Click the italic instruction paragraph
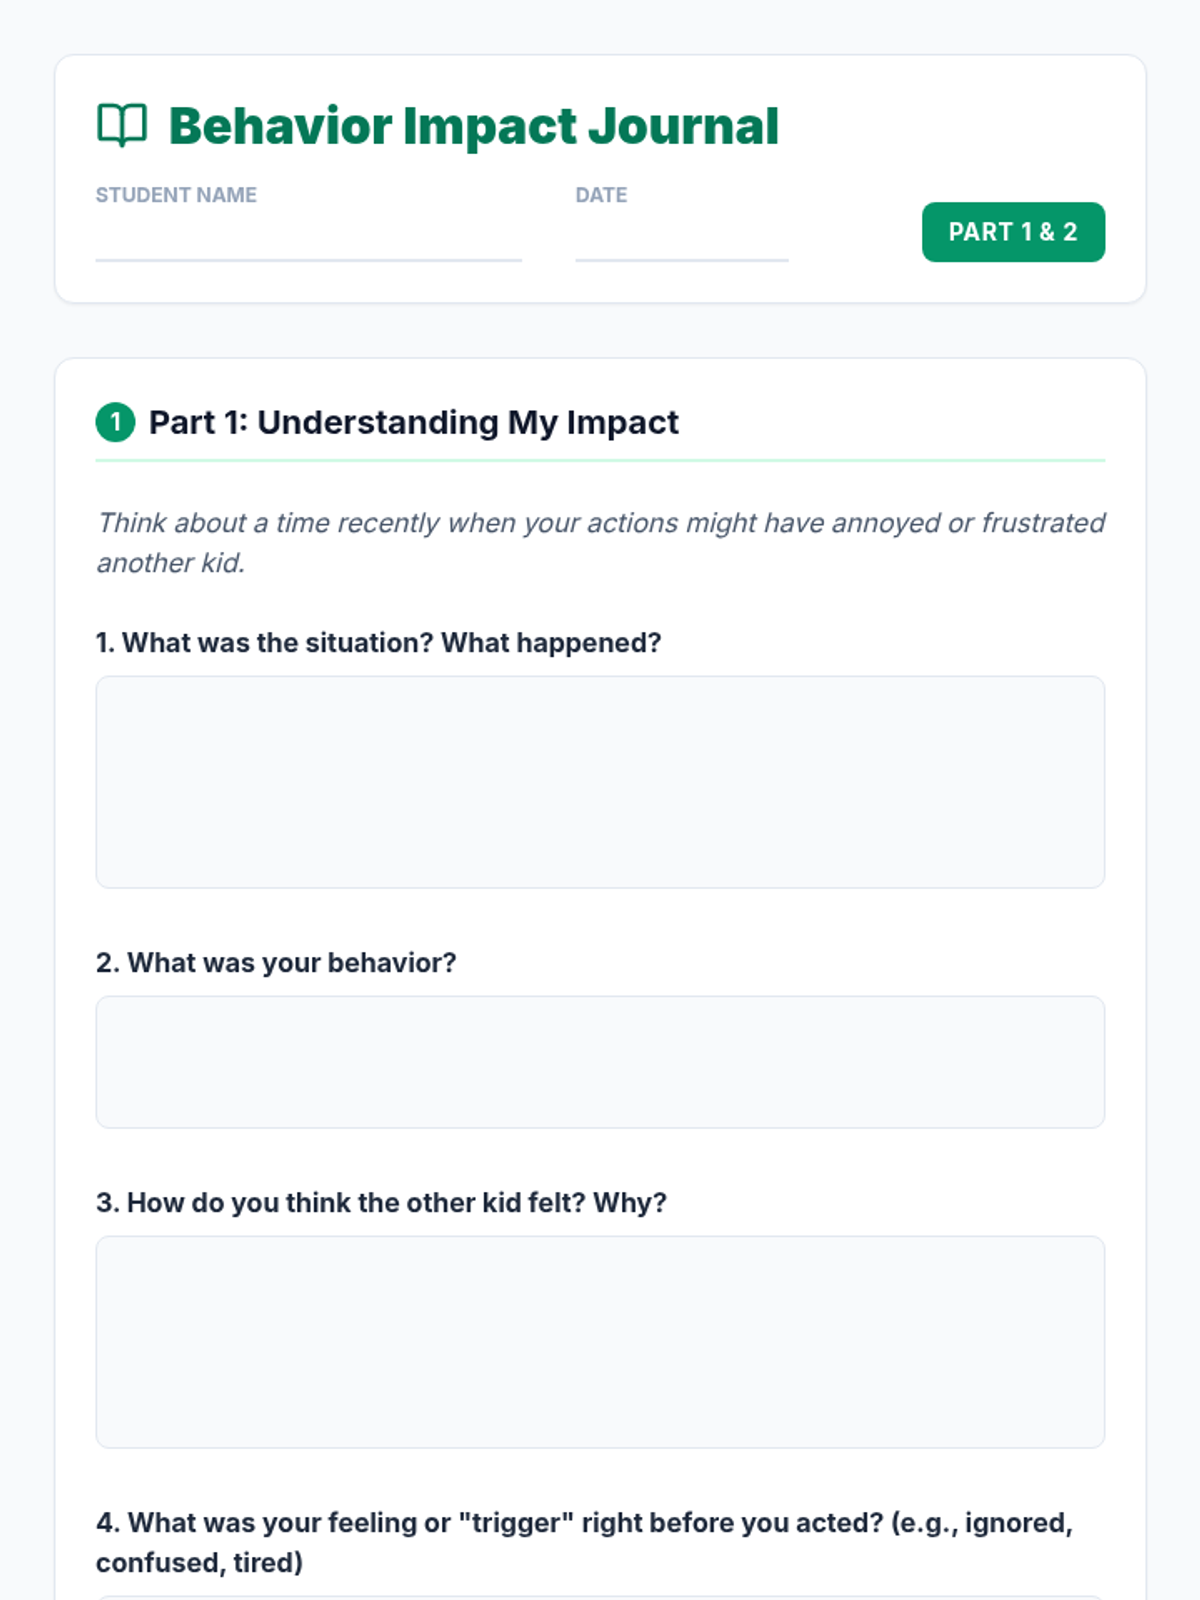The image size is (1200, 1600). pos(600,542)
